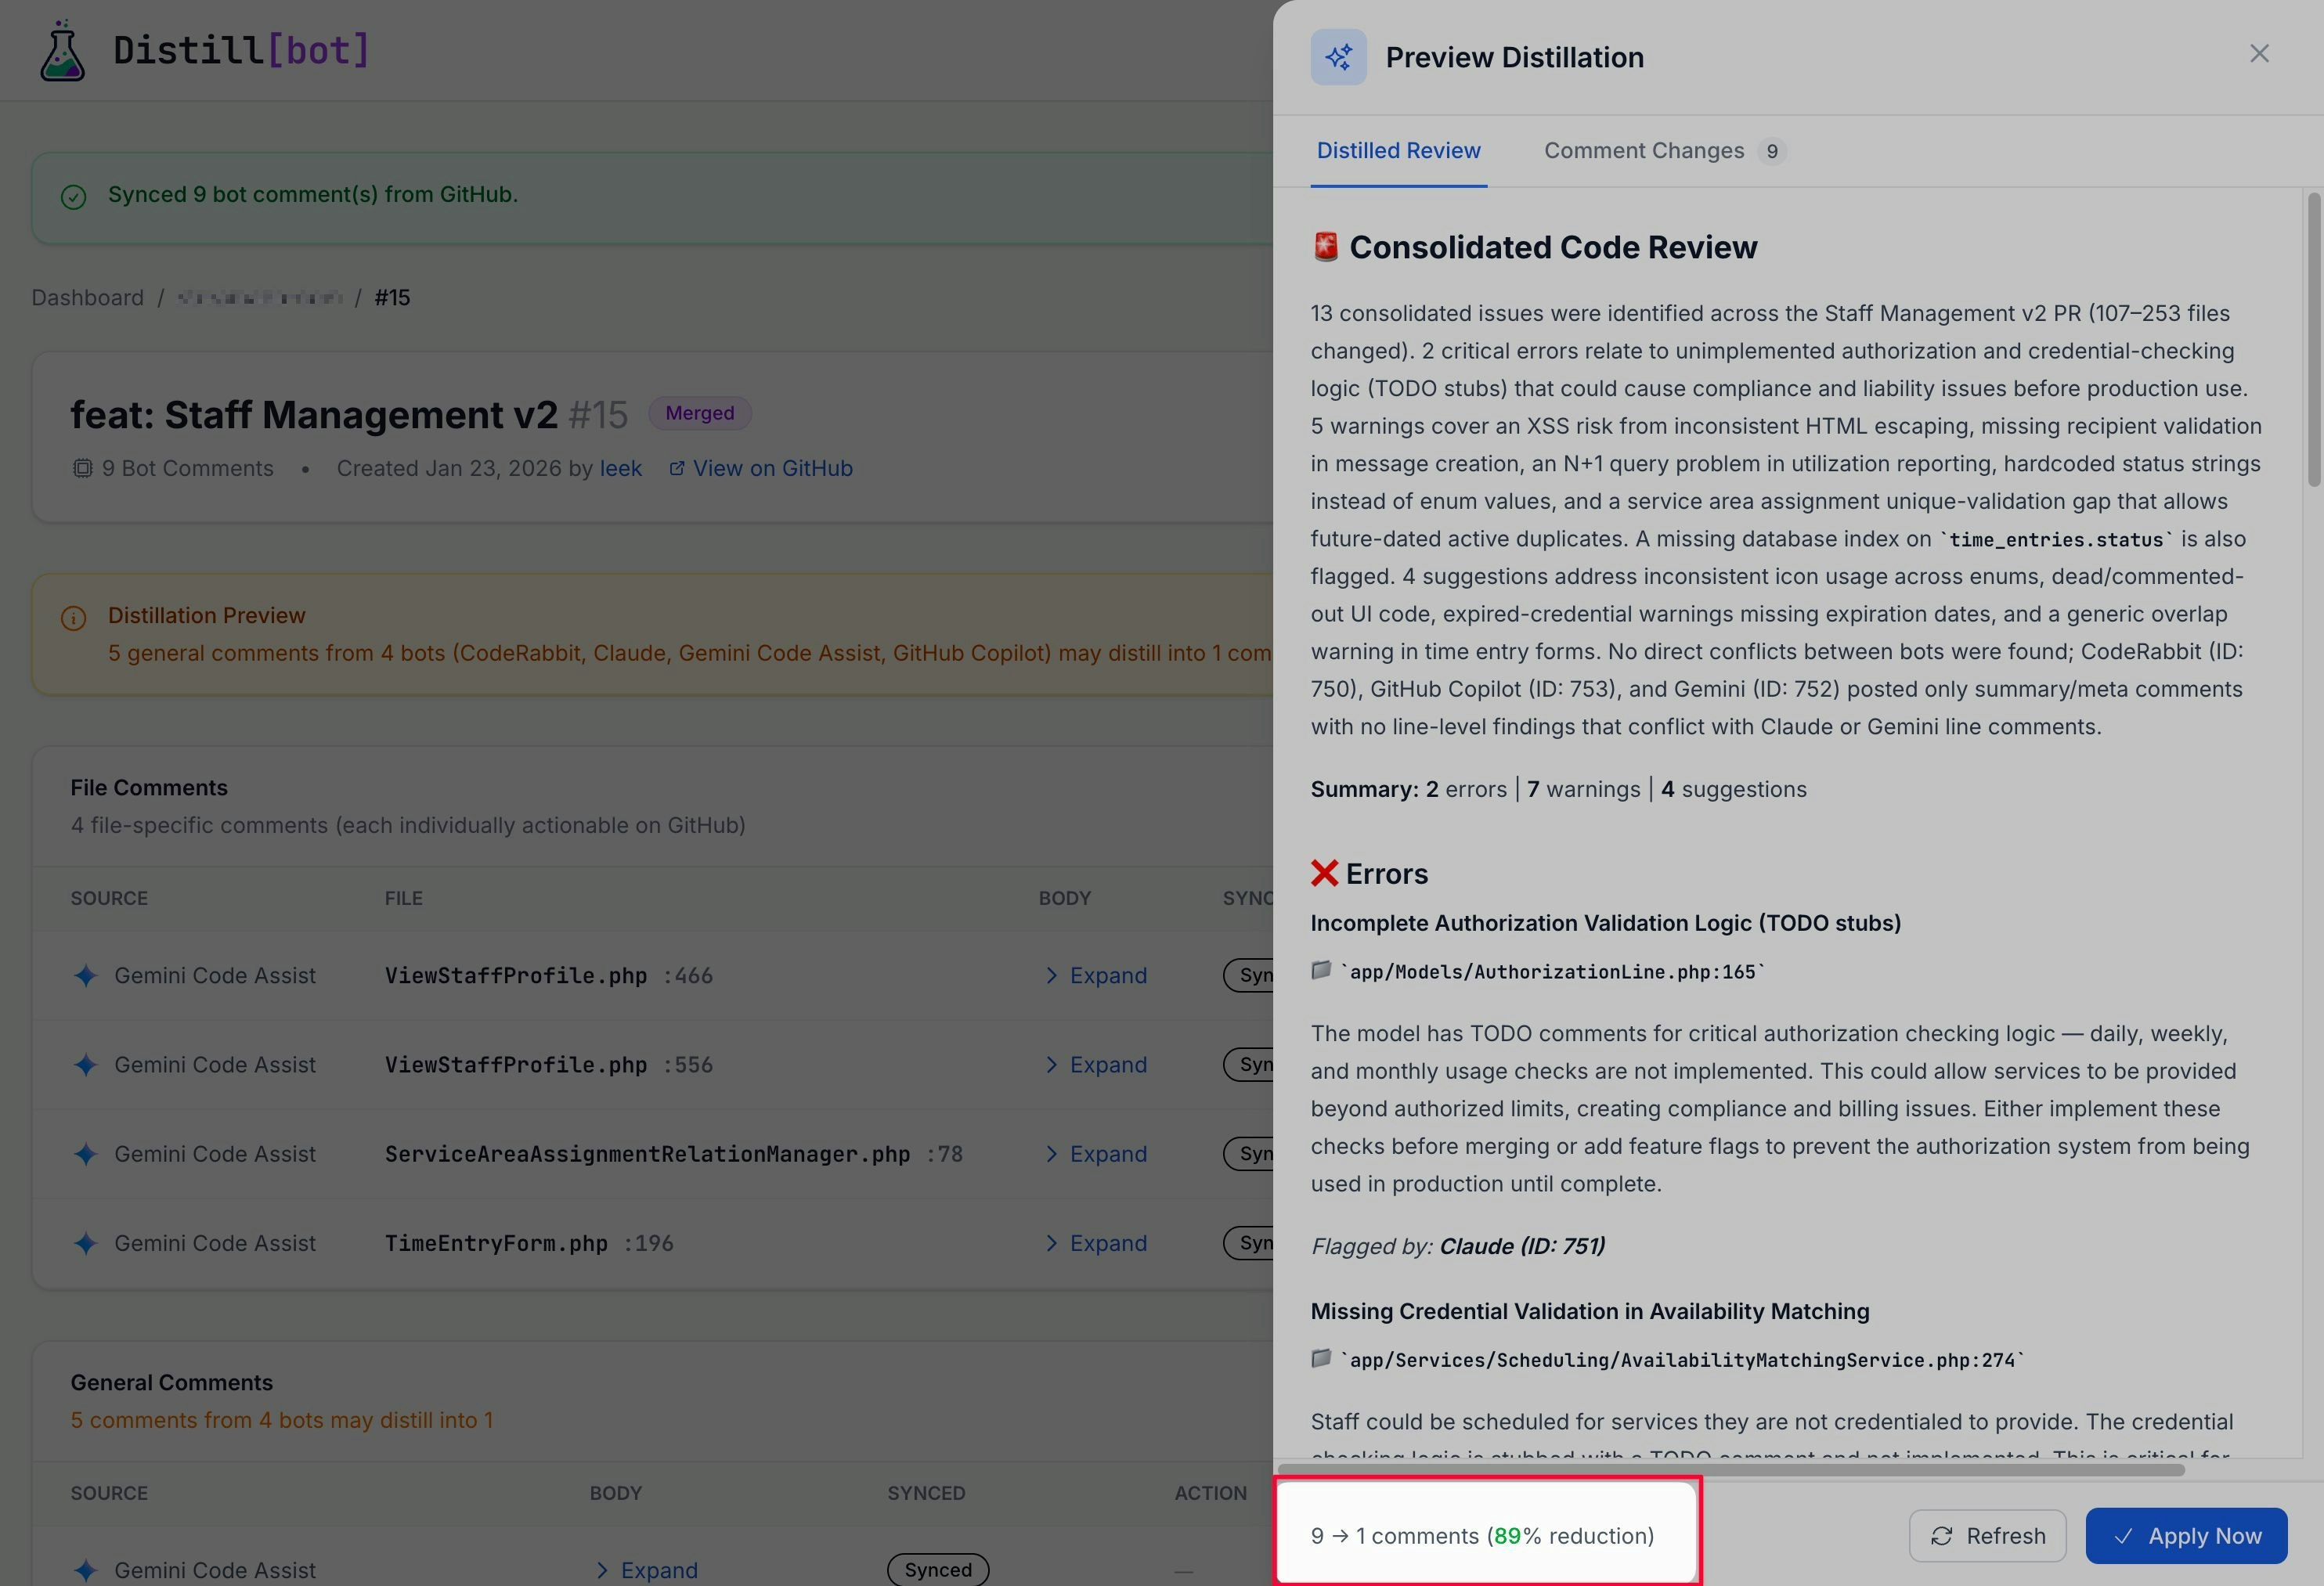Click the info icon in the Distillation Preview notice
The height and width of the screenshot is (1586, 2324).
[73, 618]
